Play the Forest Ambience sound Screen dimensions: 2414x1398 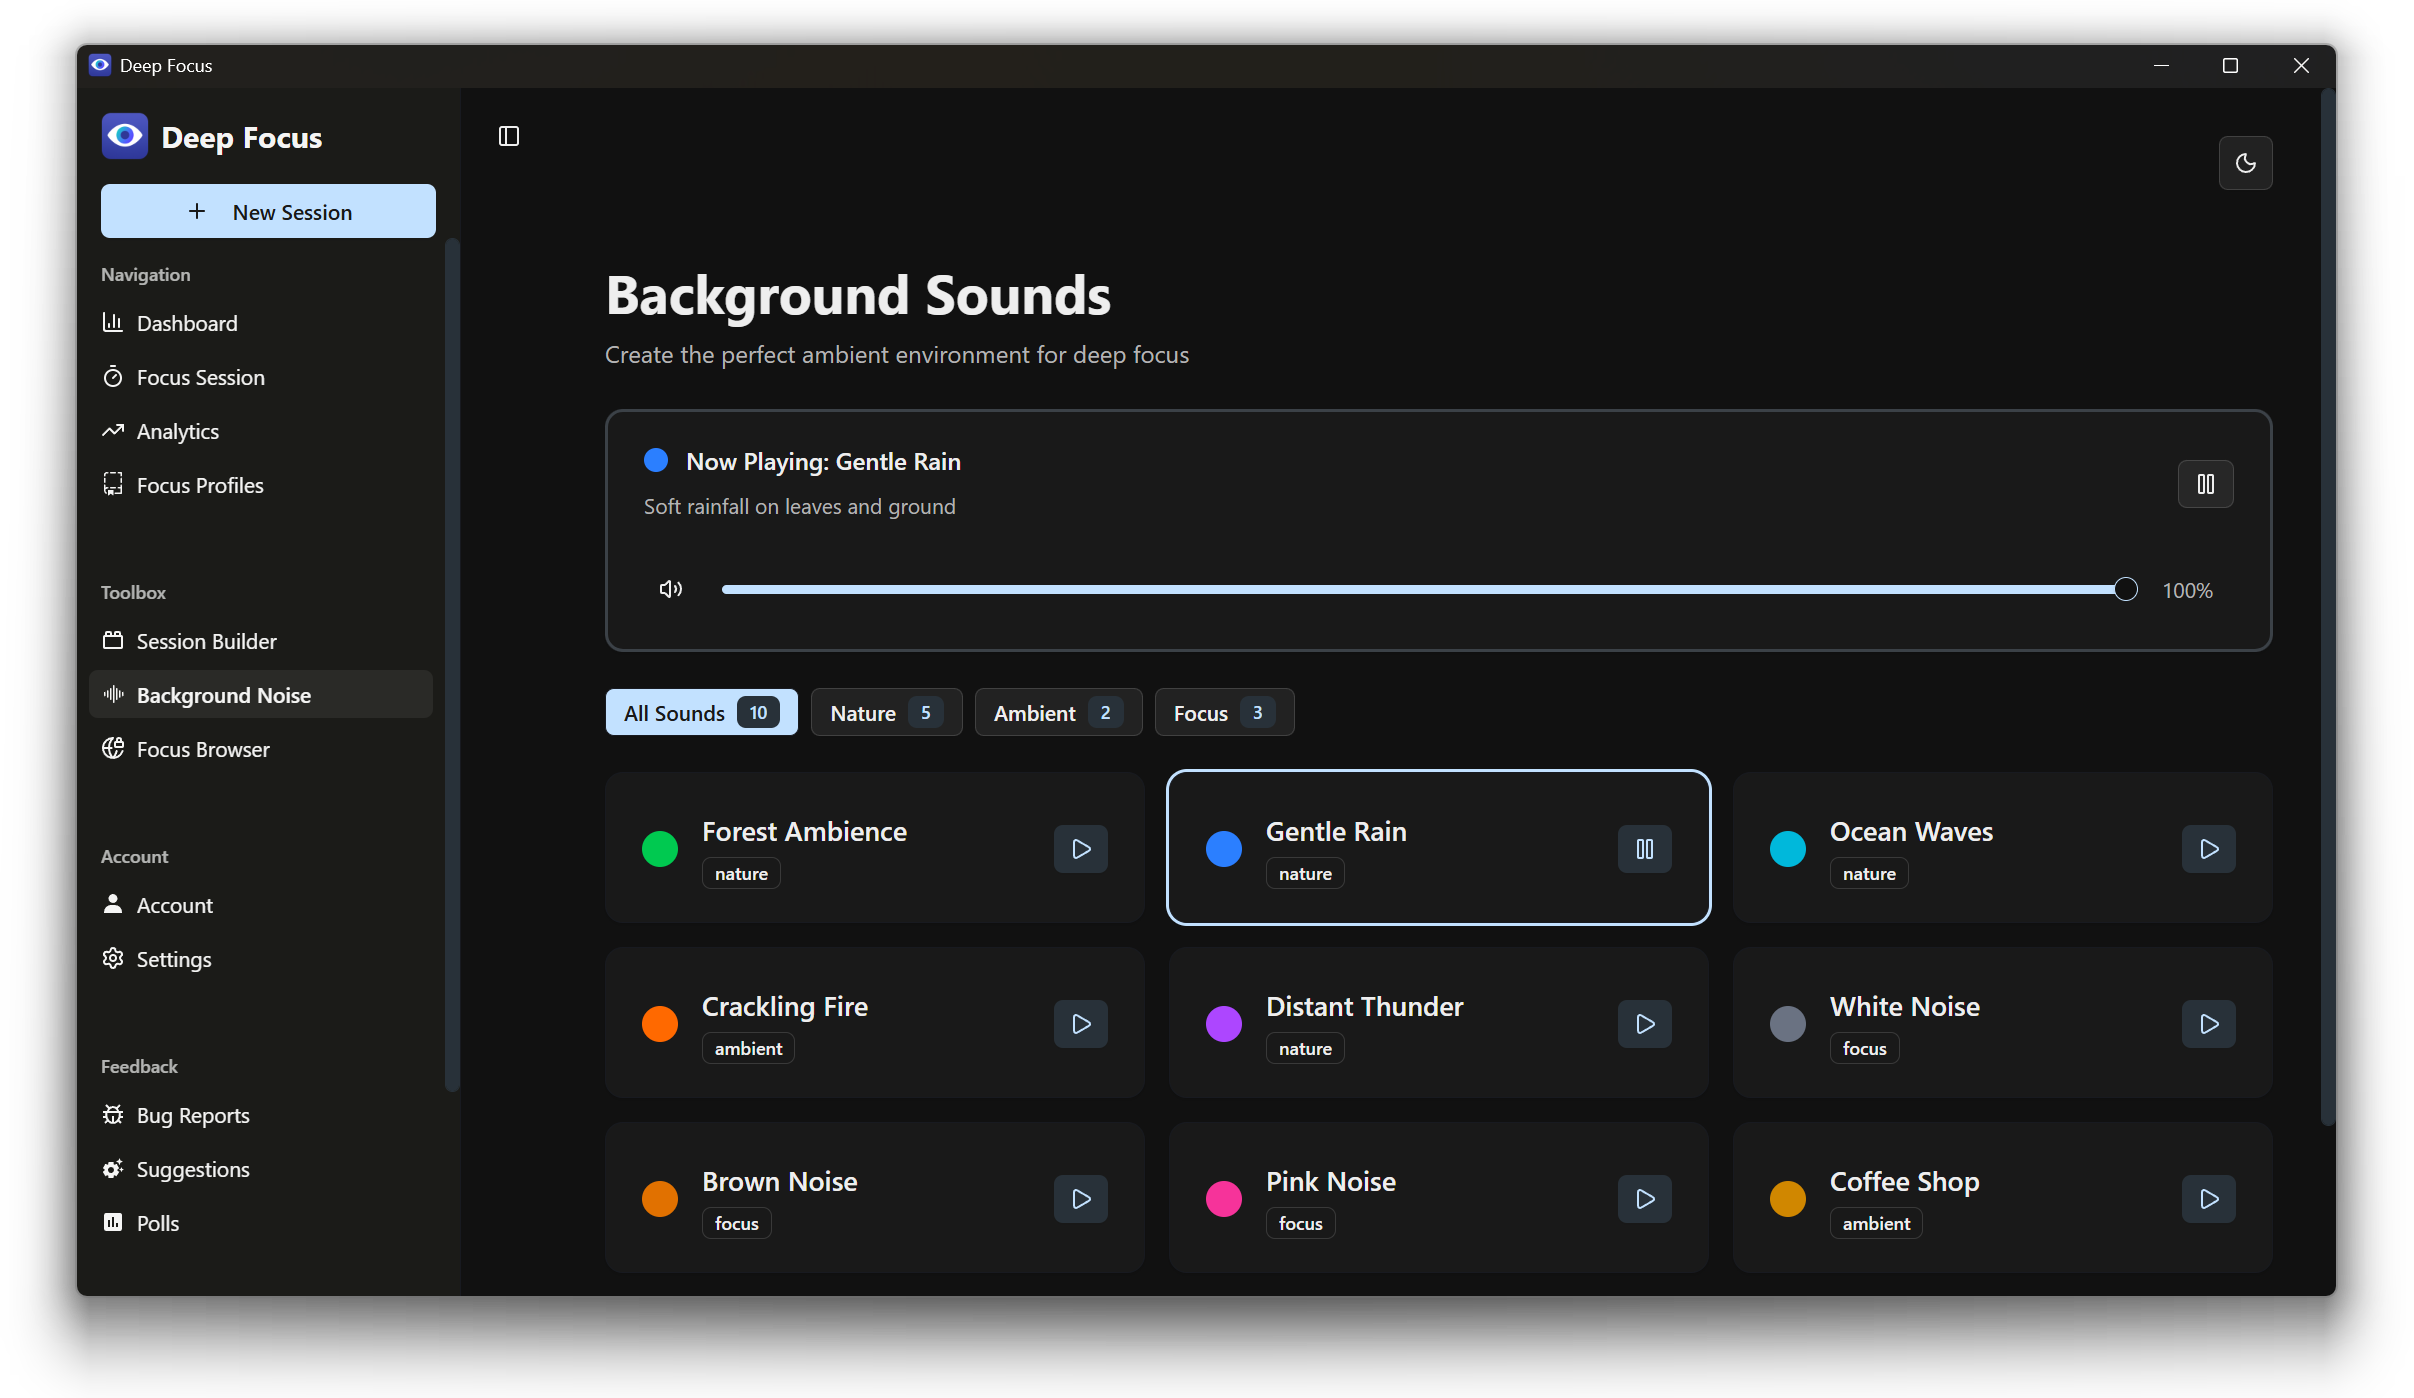(1081, 849)
